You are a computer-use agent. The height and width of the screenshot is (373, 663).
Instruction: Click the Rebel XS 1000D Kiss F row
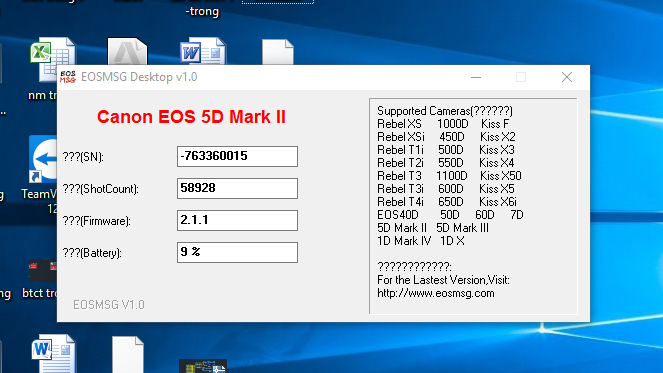443,124
